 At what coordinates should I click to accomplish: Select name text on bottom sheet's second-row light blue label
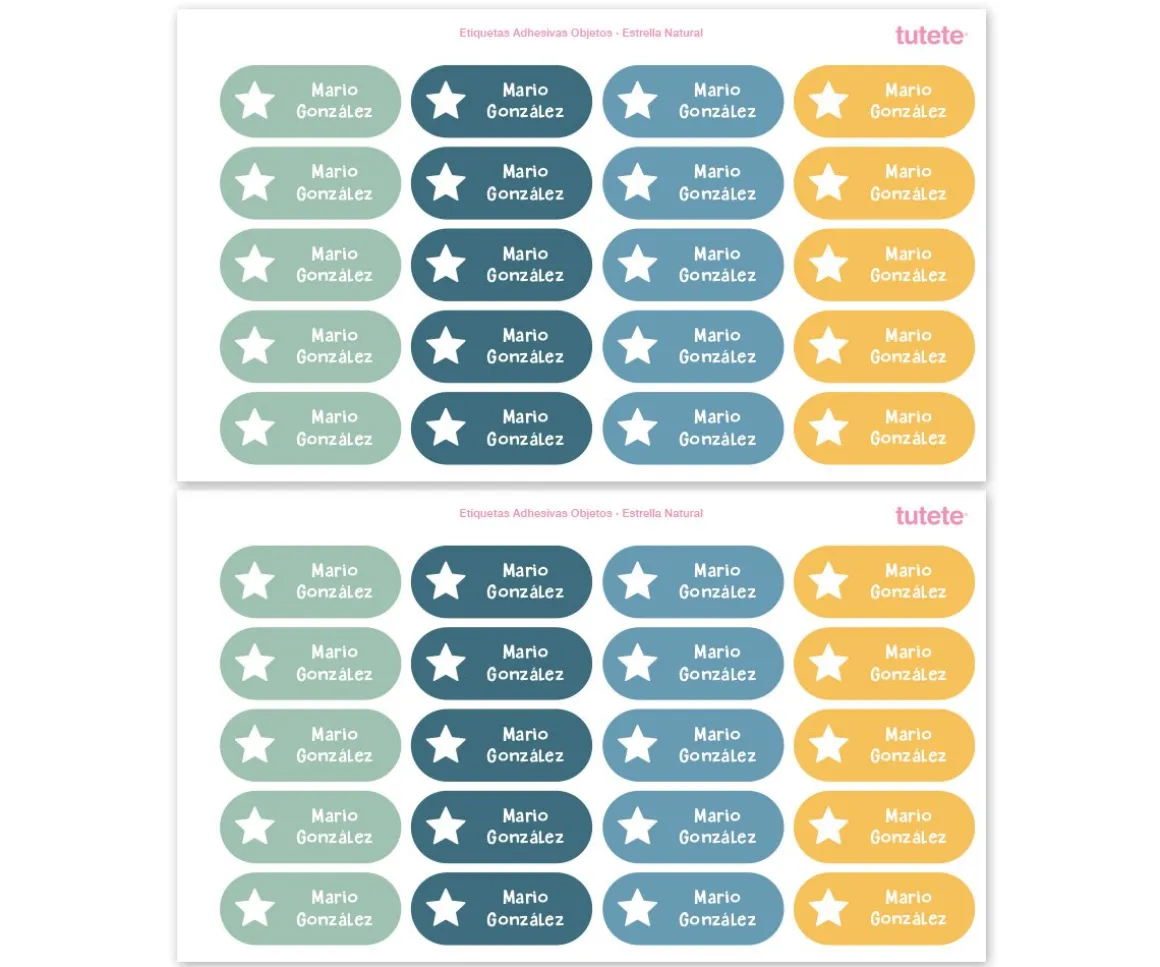[x=717, y=663]
